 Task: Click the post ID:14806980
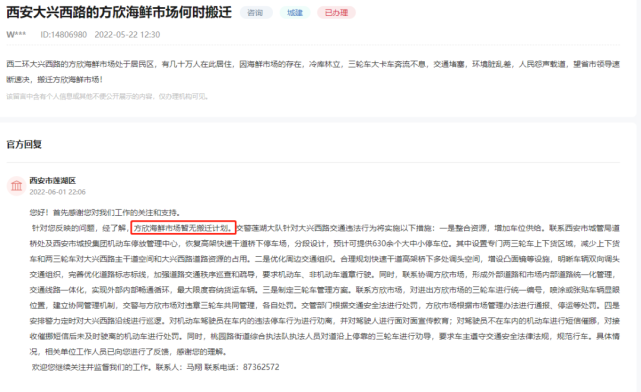point(63,35)
